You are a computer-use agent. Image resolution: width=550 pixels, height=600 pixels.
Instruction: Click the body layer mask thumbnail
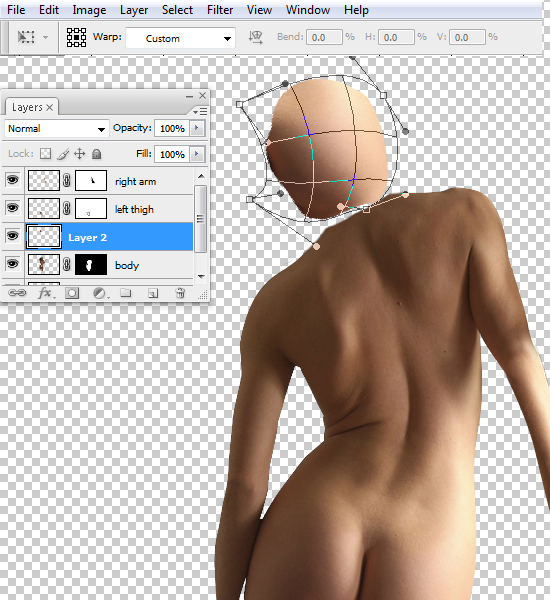point(91,264)
